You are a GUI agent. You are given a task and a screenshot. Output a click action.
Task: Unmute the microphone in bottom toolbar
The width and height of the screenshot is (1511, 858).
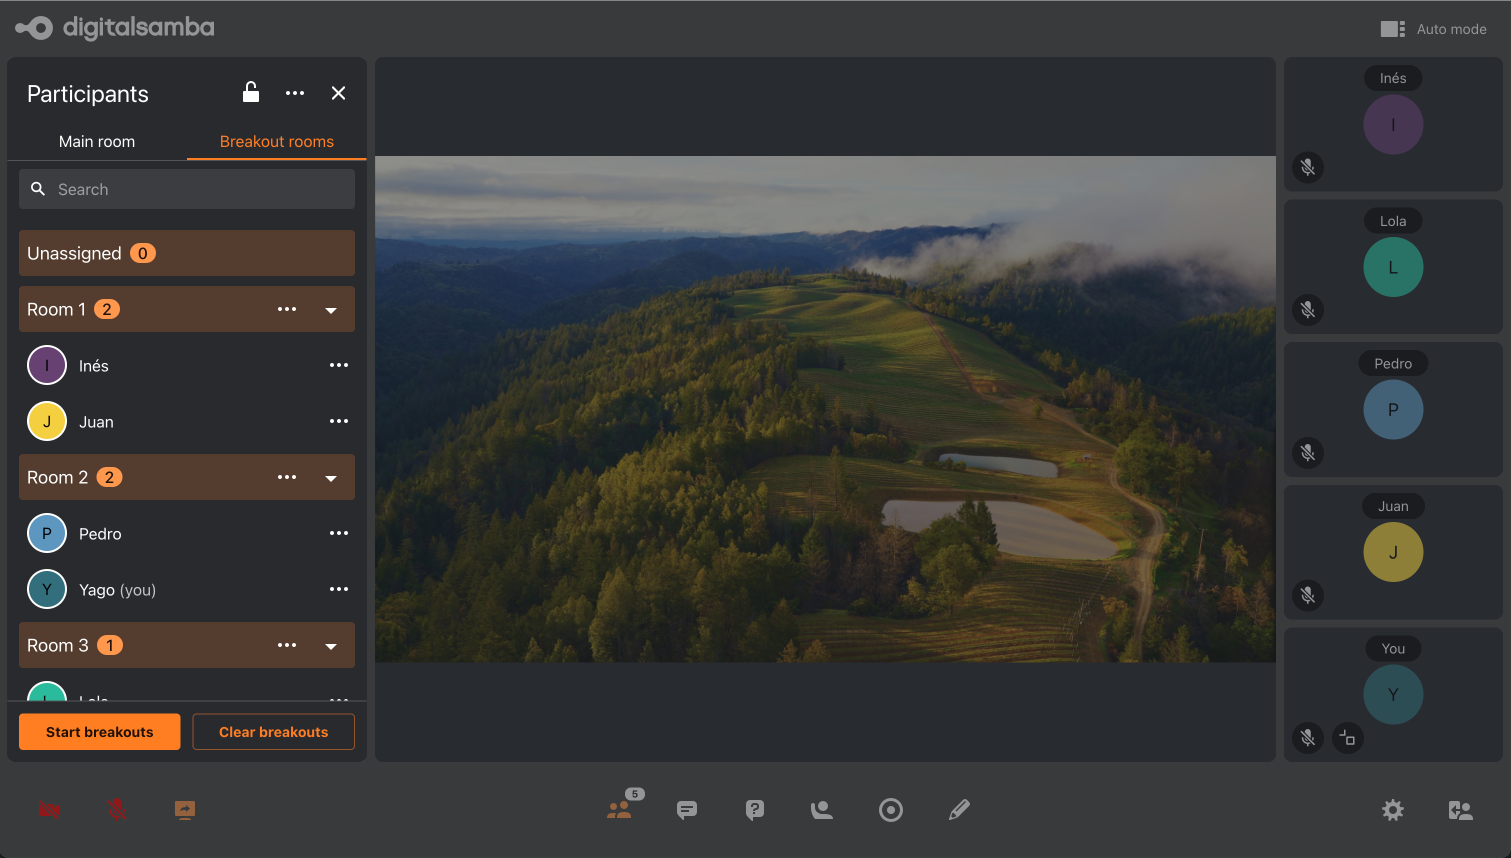(117, 810)
